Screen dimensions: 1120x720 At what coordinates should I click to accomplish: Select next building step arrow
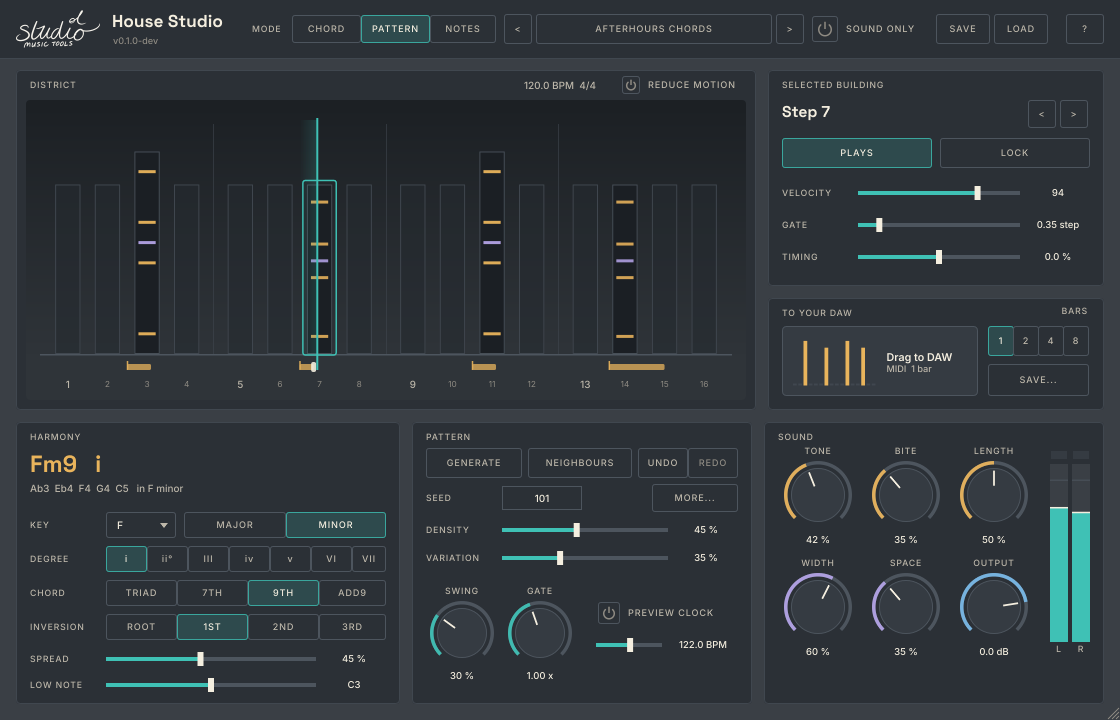[1074, 114]
